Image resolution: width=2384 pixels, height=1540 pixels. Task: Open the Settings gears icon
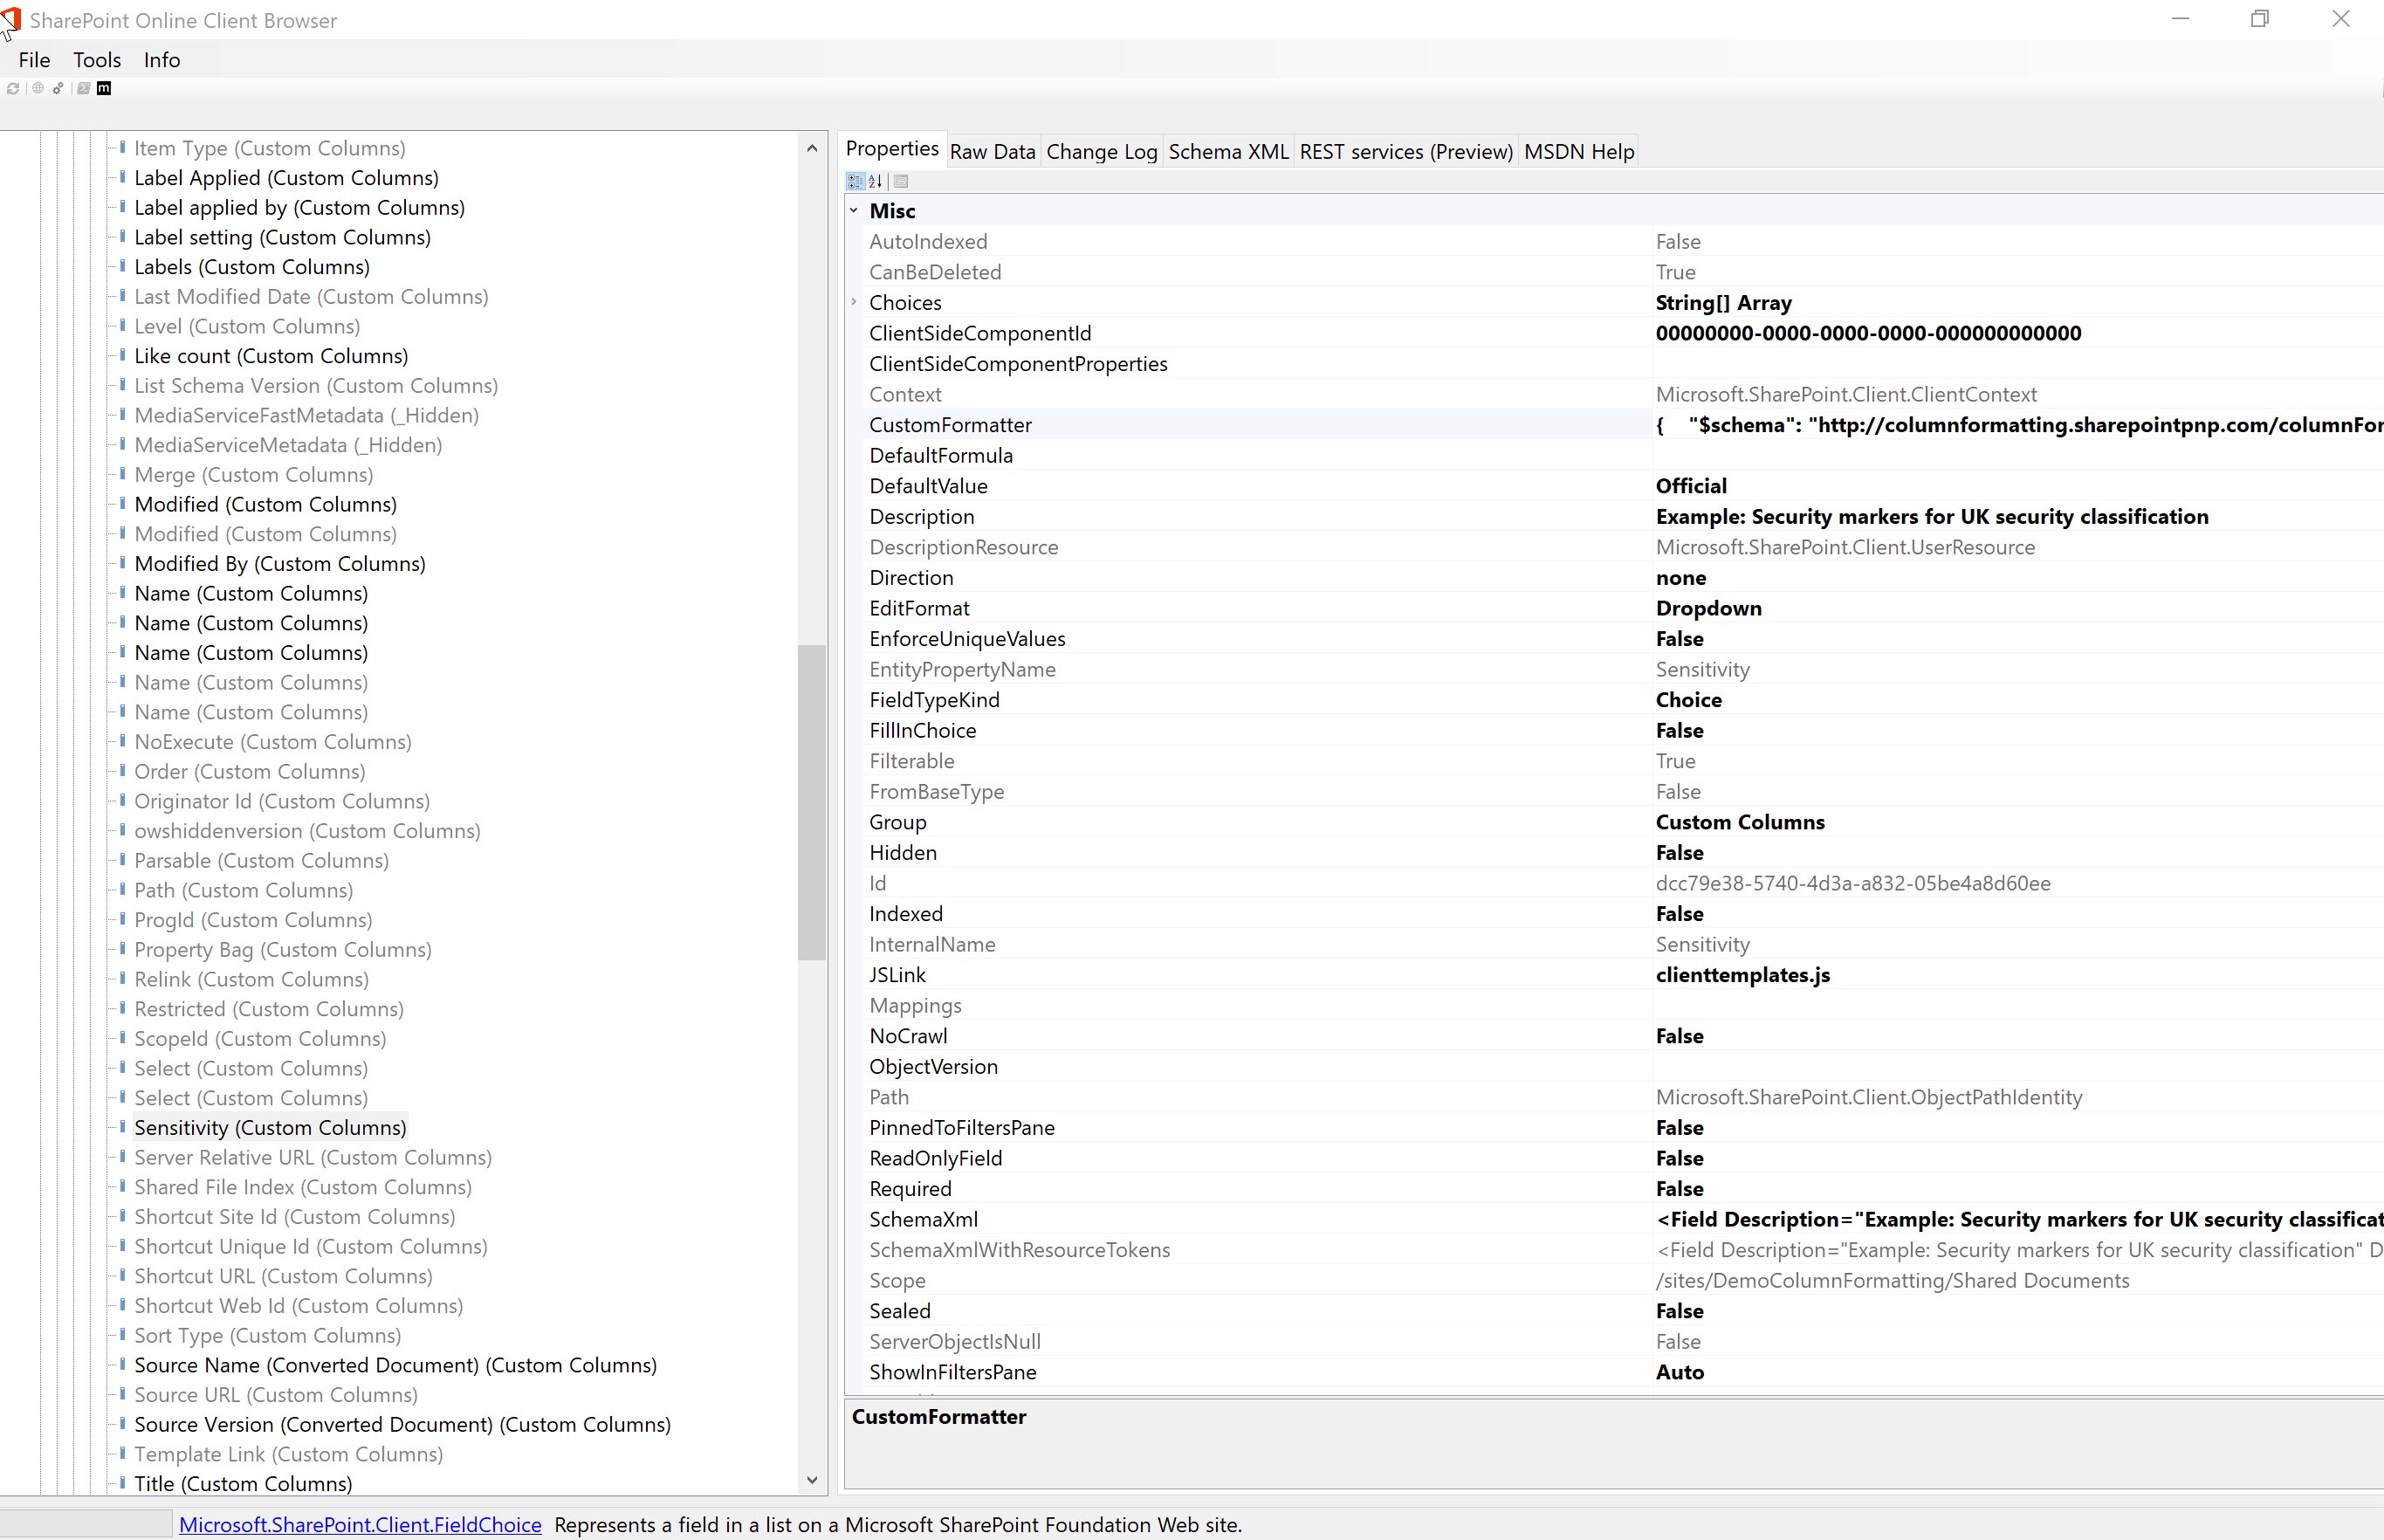tap(57, 88)
